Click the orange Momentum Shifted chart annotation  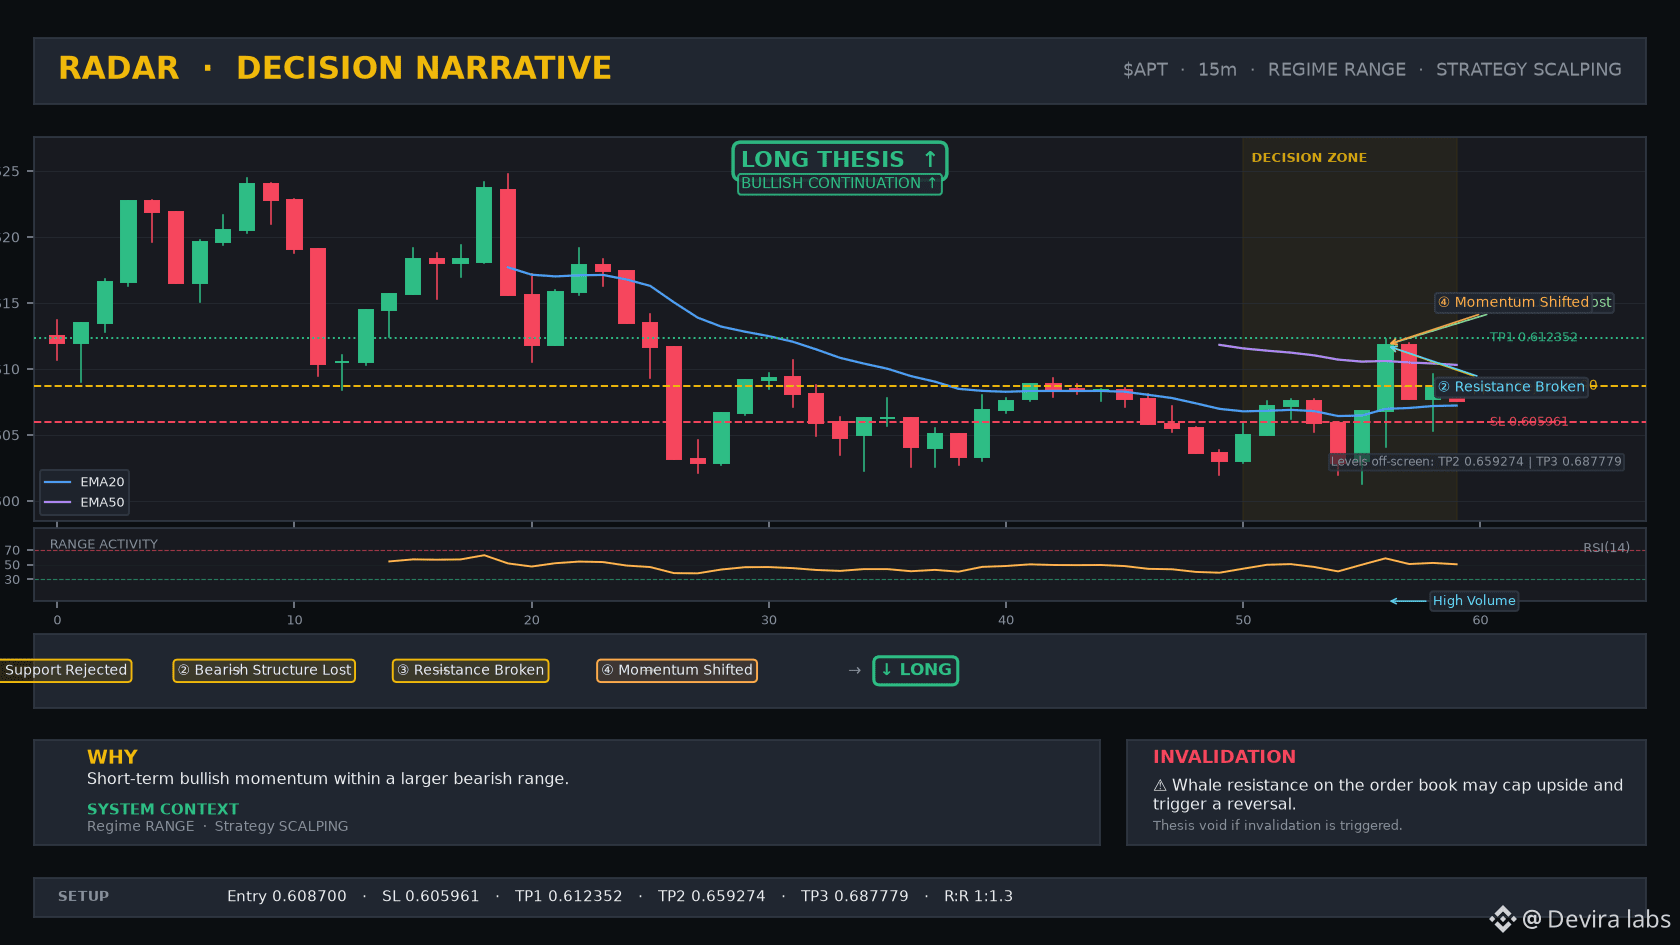1513,302
